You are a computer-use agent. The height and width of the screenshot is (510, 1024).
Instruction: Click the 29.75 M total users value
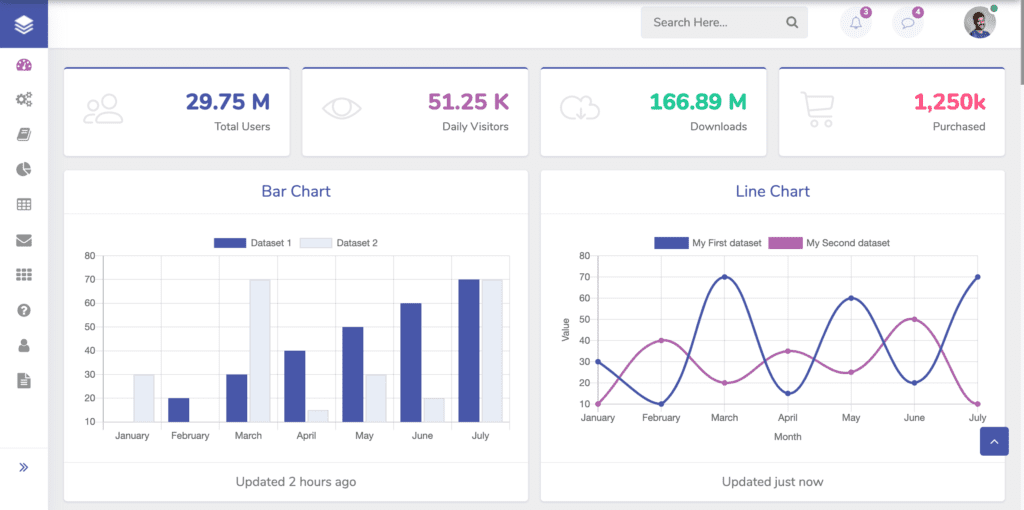(x=227, y=102)
